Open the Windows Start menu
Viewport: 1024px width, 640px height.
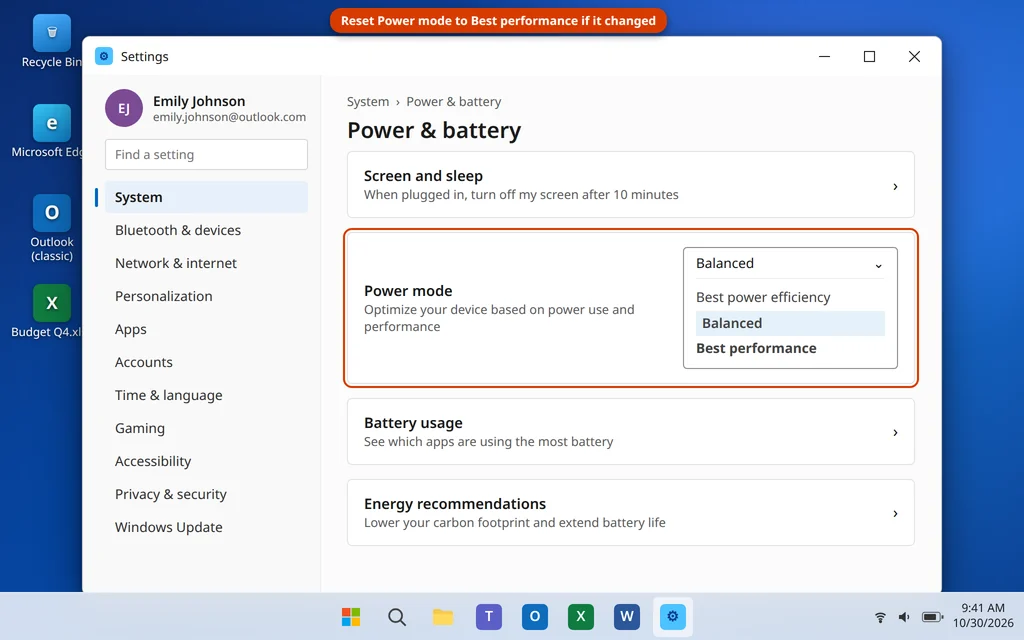351,616
